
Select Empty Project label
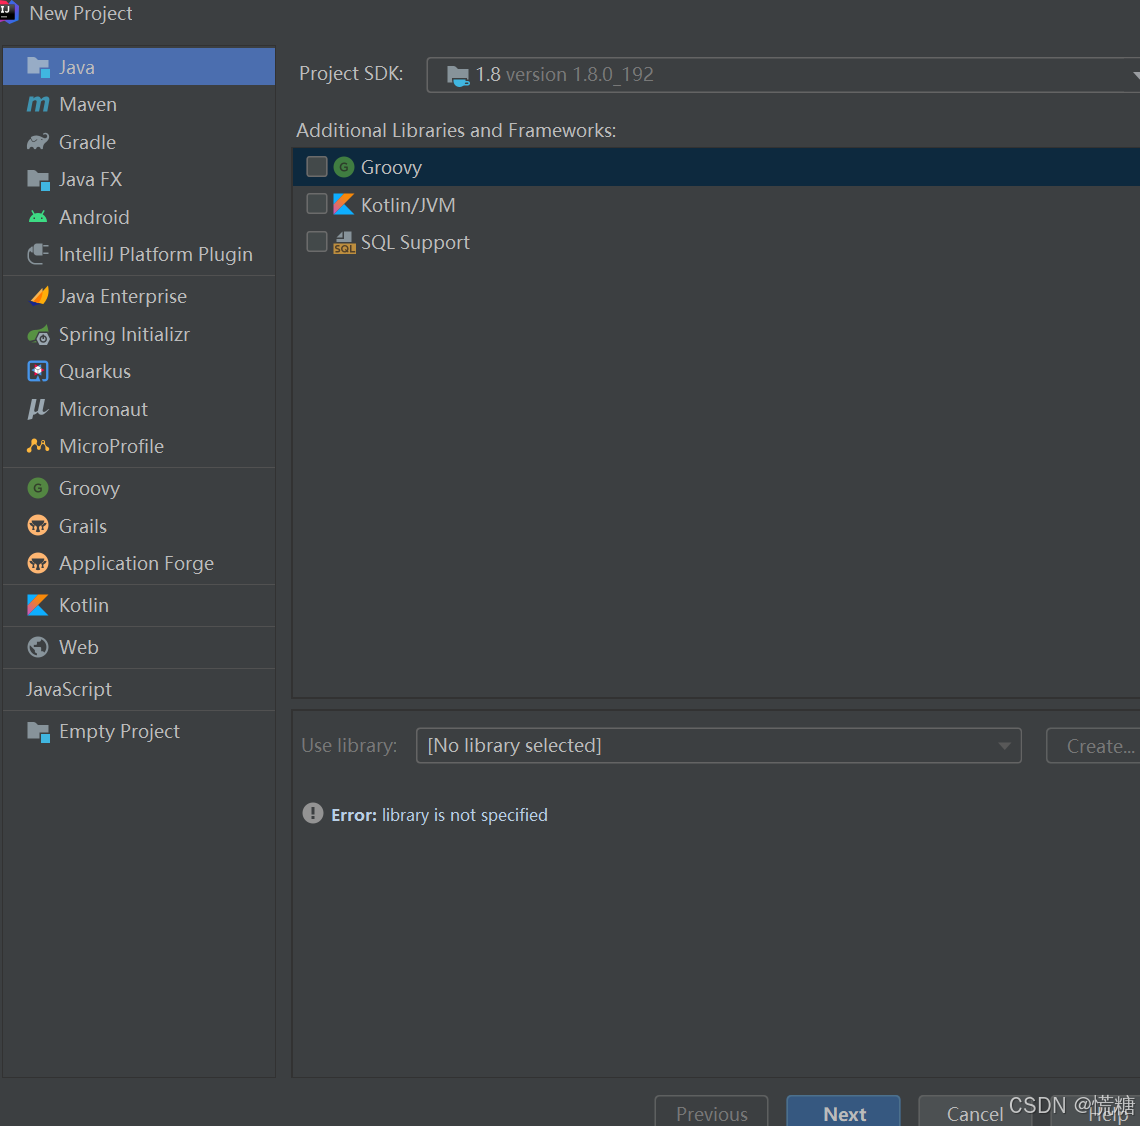(119, 731)
